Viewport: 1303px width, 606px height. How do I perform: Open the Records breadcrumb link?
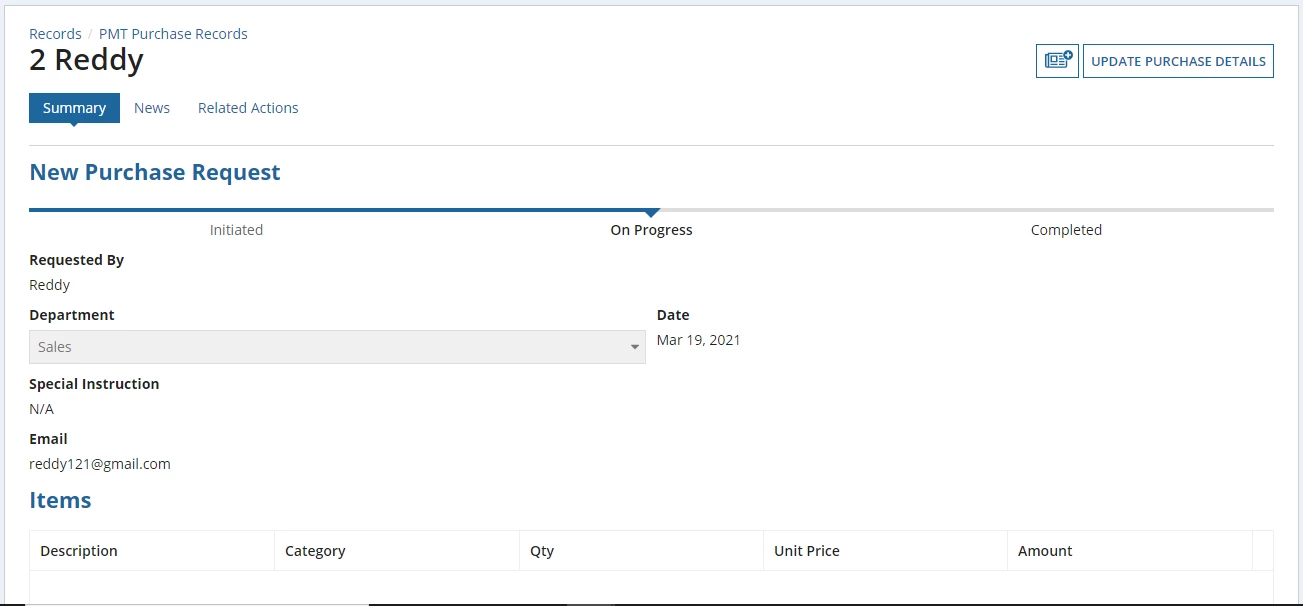tap(55, 34)
